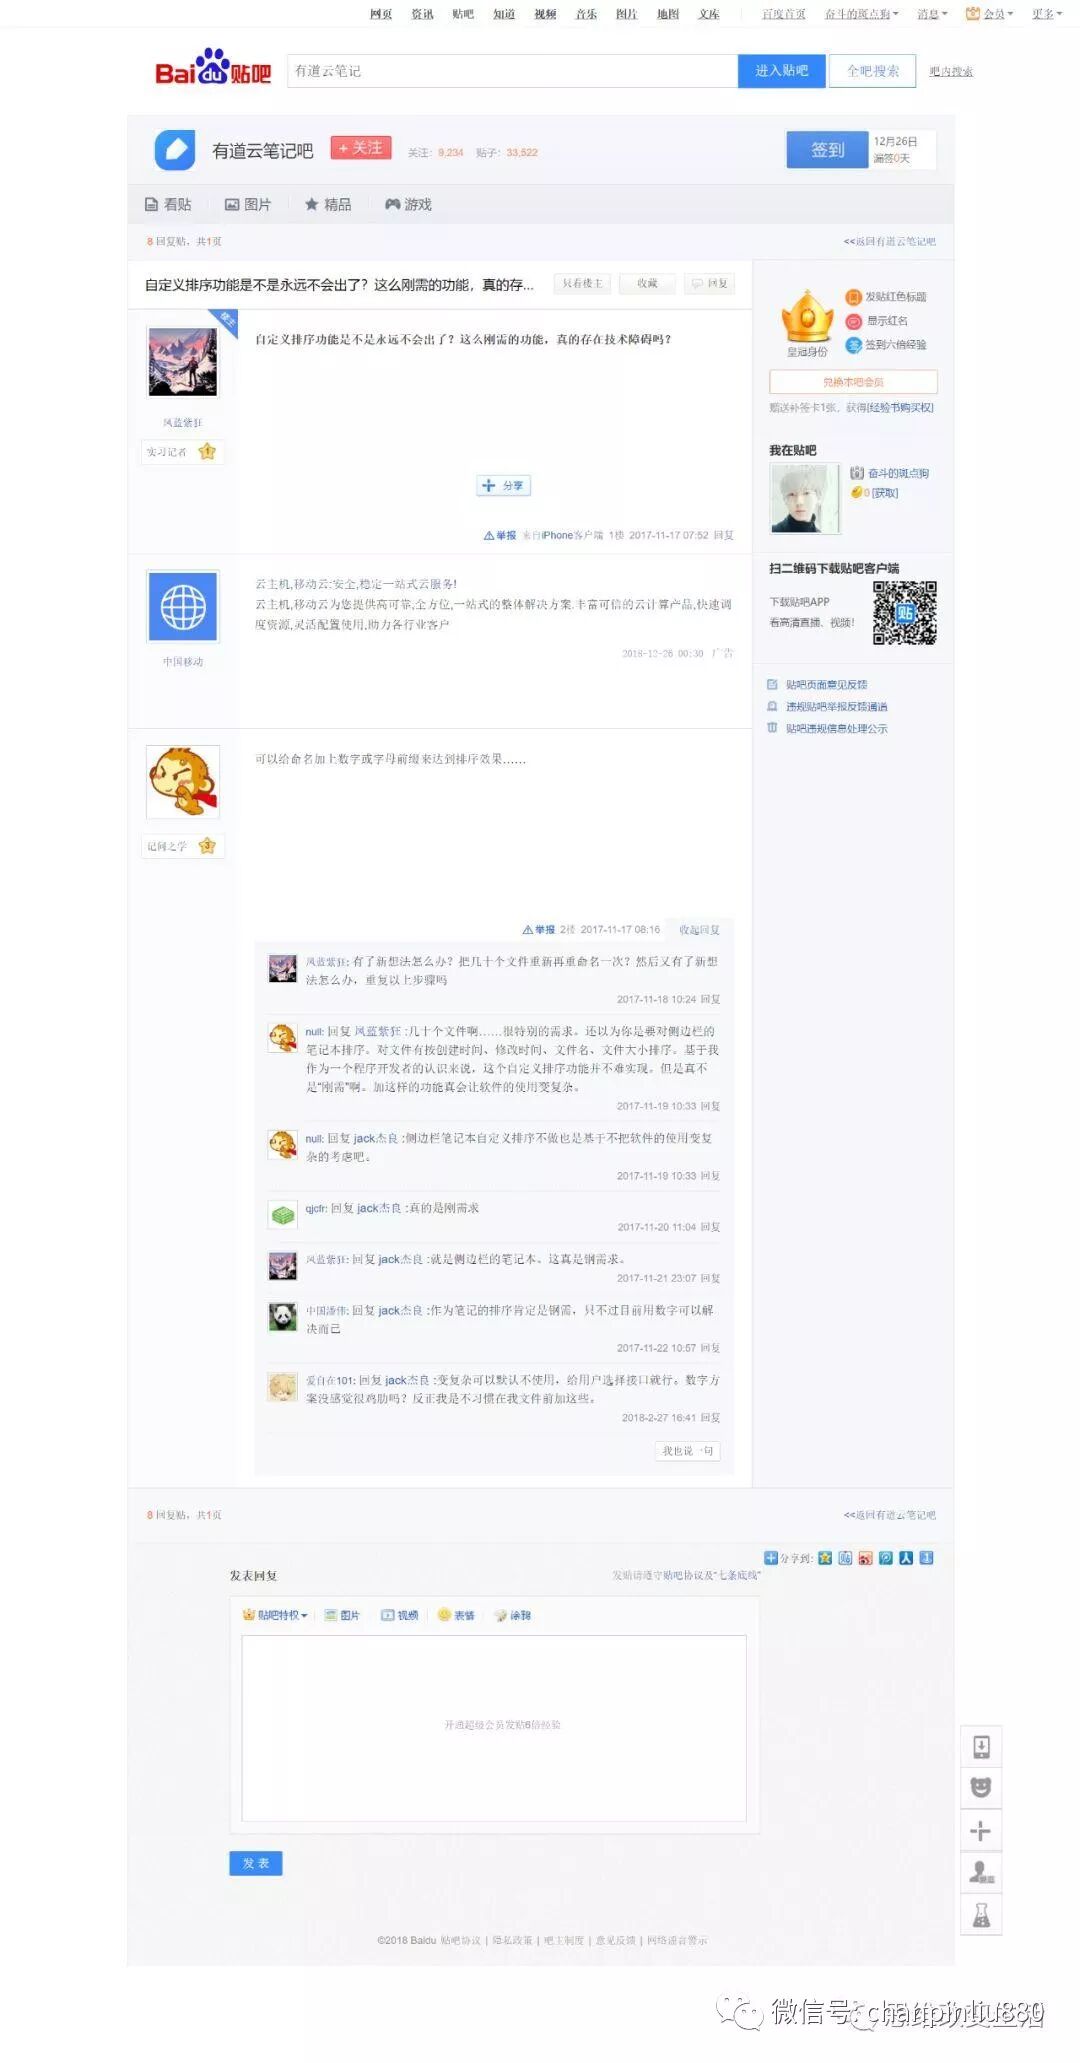This screenshot has height=2063, width=1080.
Task: Open 网页 in top navigation
Action: point(381,14)
